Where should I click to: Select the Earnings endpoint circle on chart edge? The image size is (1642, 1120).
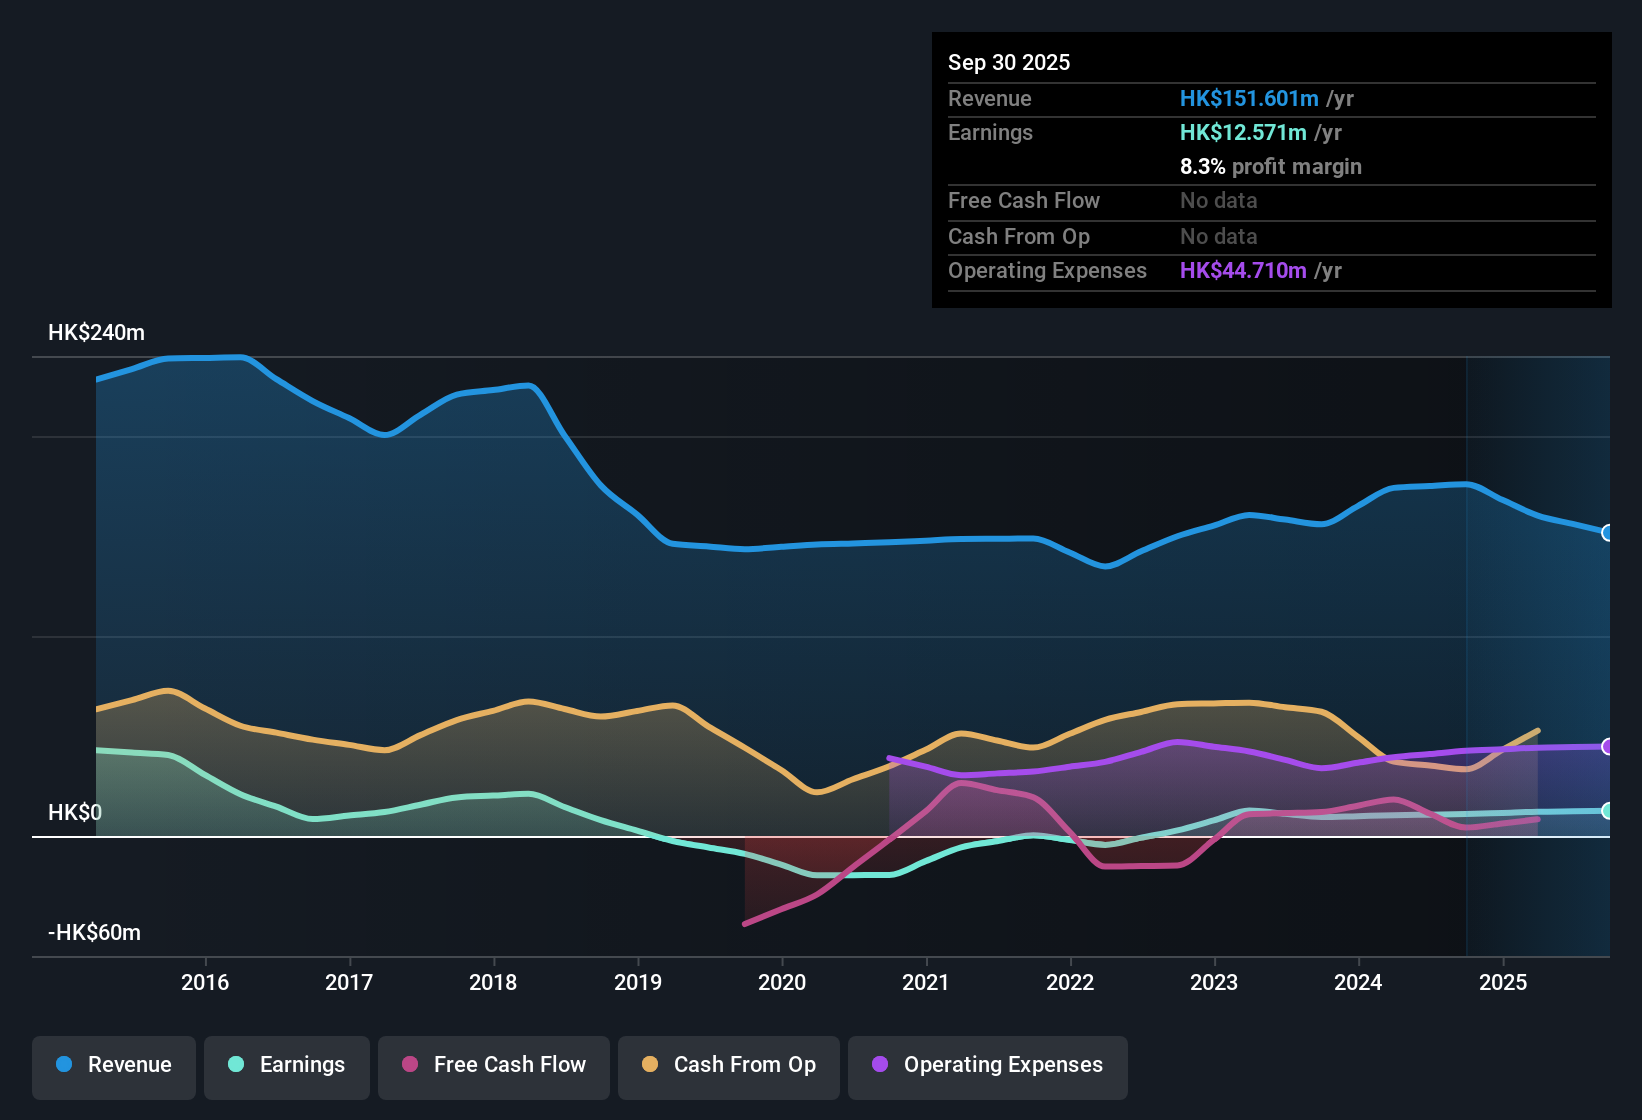pos(1608,812)
